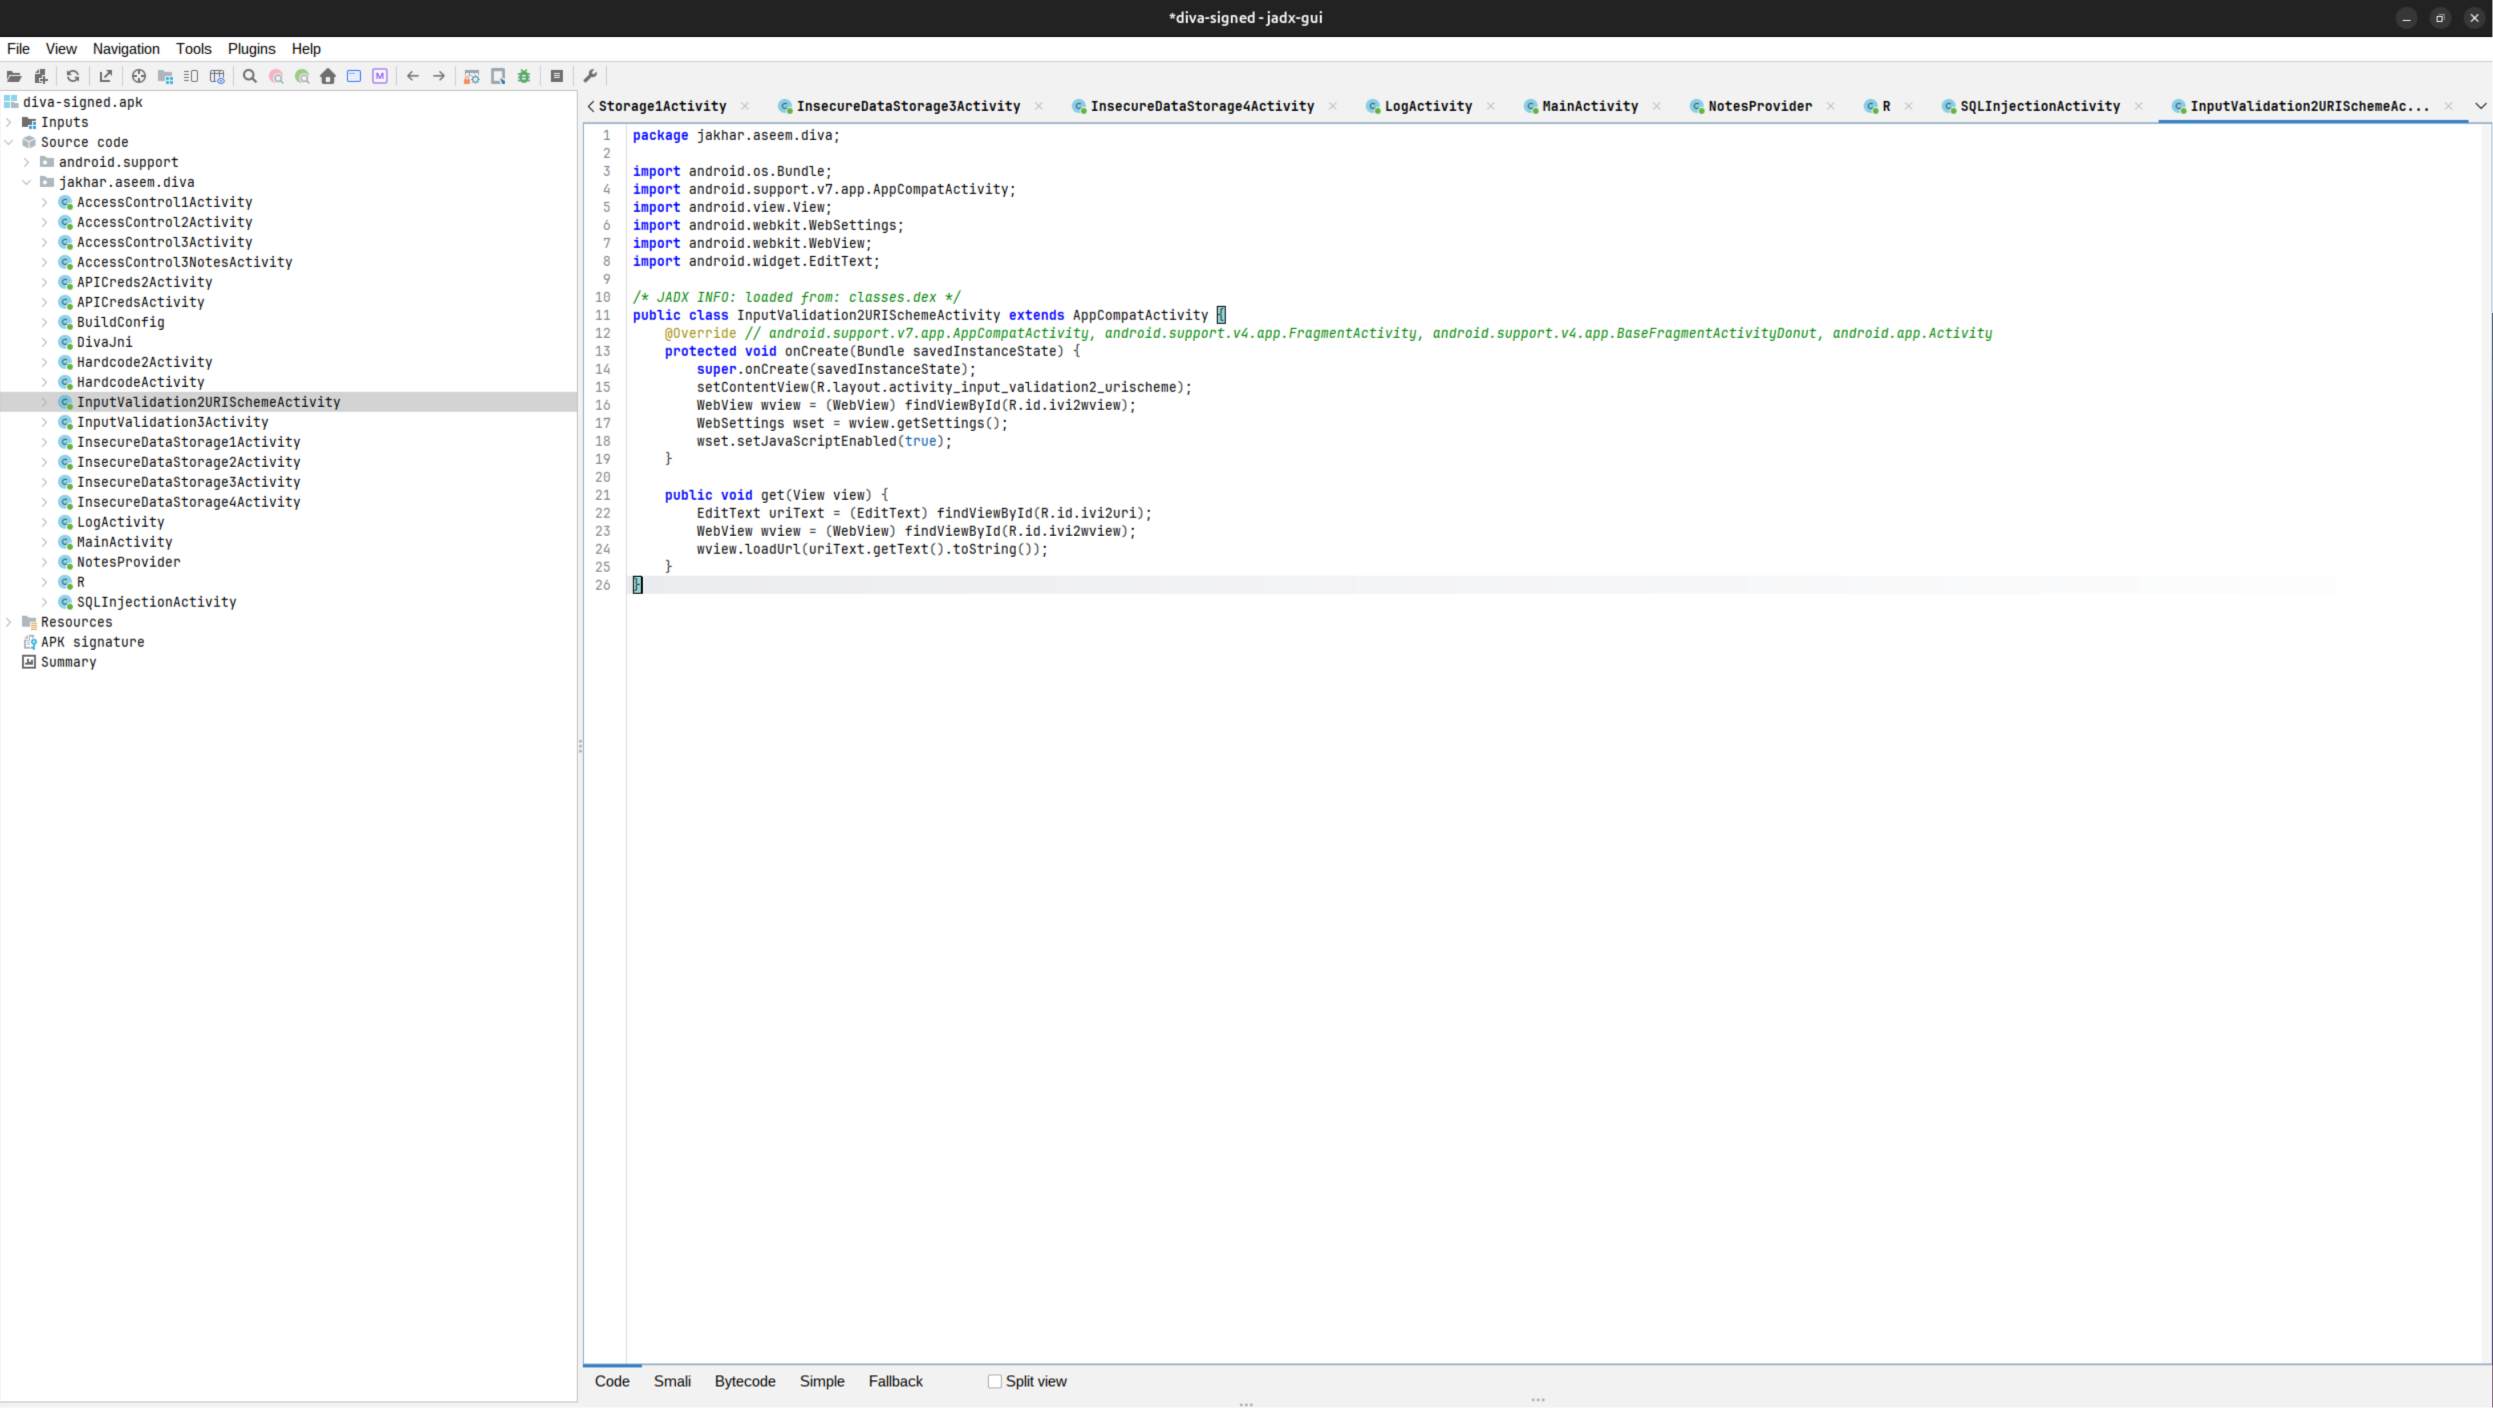Toggle flatten packages folder icon
This screenshot has width=2493, height=1408.
pyautogui.click(x=165, y=76)
